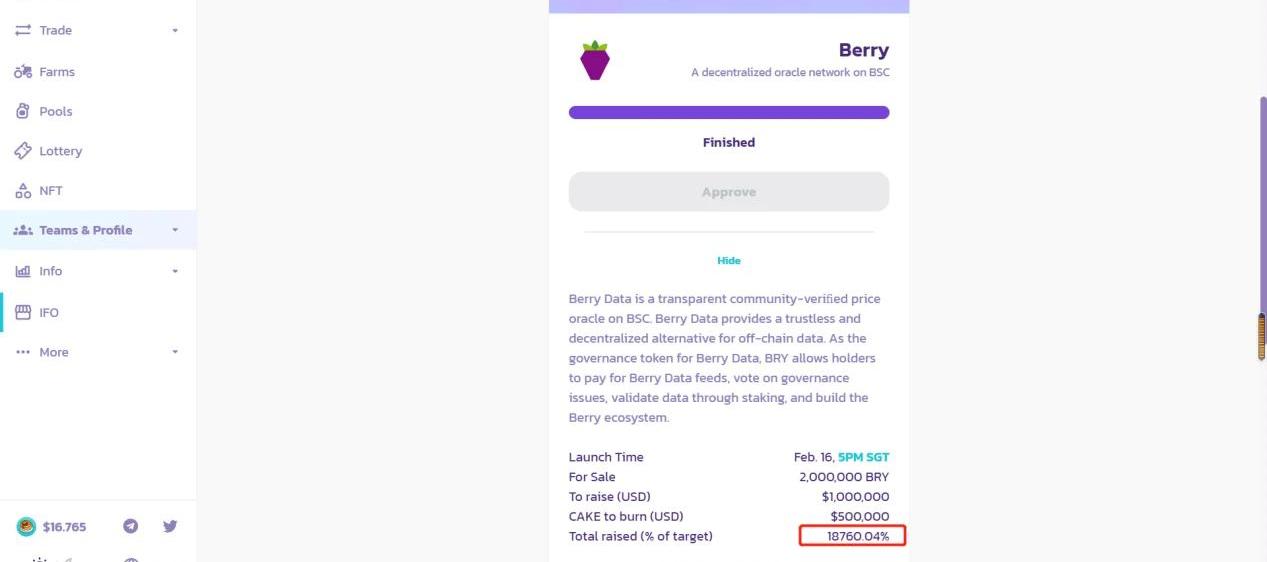This screenshot has width=1267, height=562.
Task: Click the IFO storefront icon
Action: [23, 313]
